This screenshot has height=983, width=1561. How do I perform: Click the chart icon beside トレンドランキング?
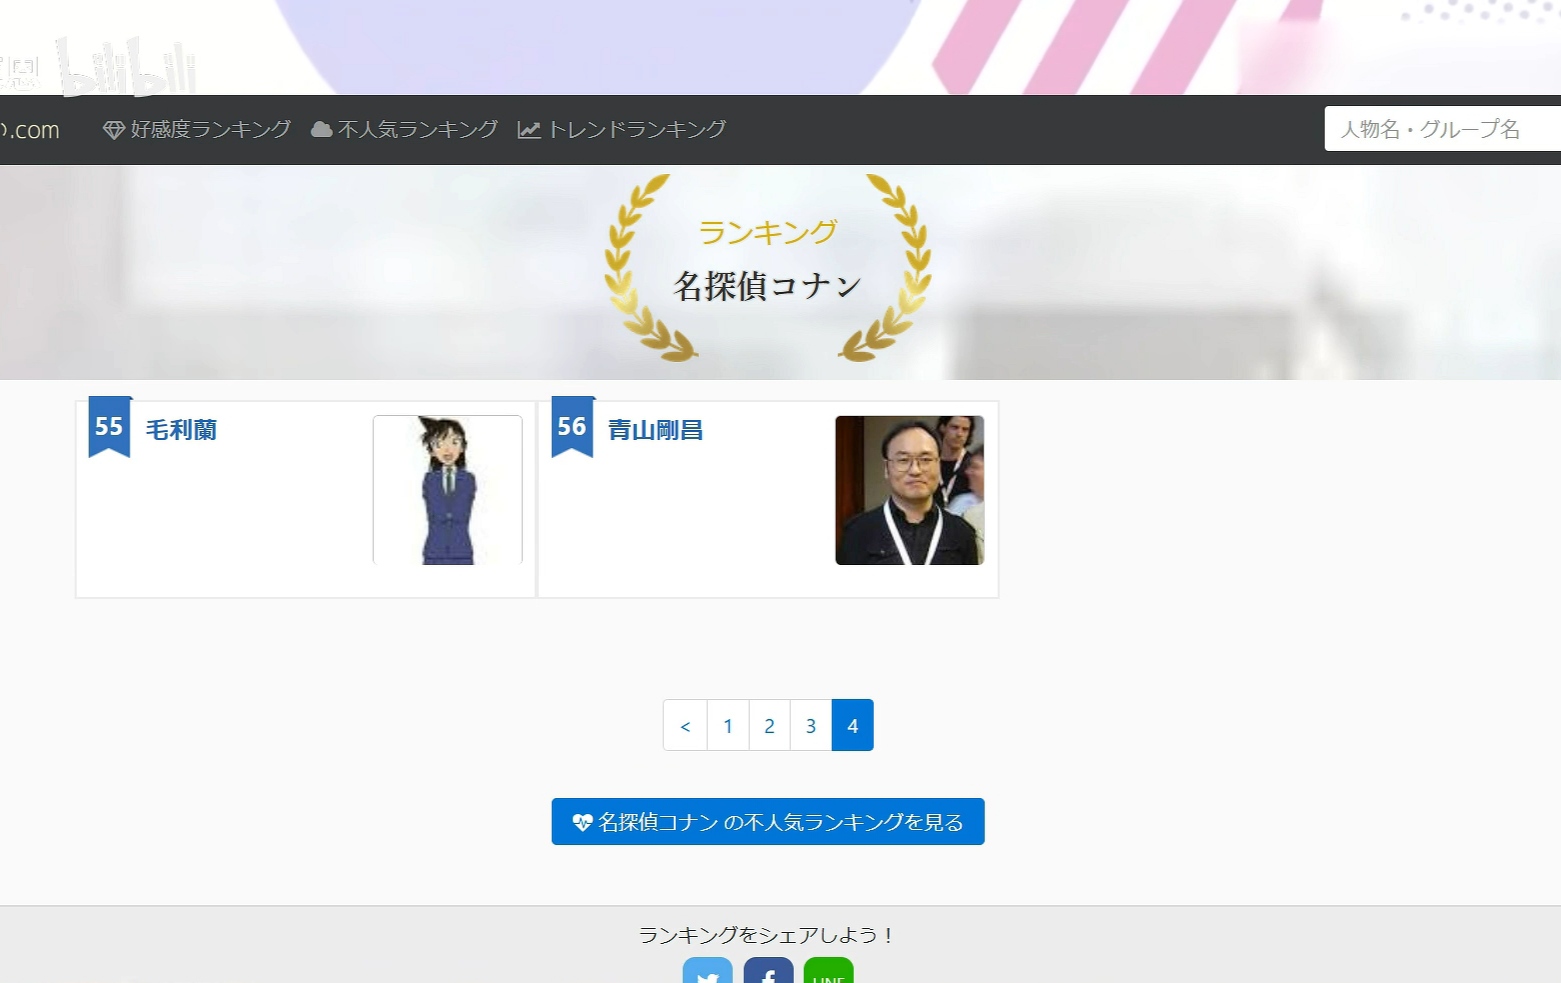point(529,130)
